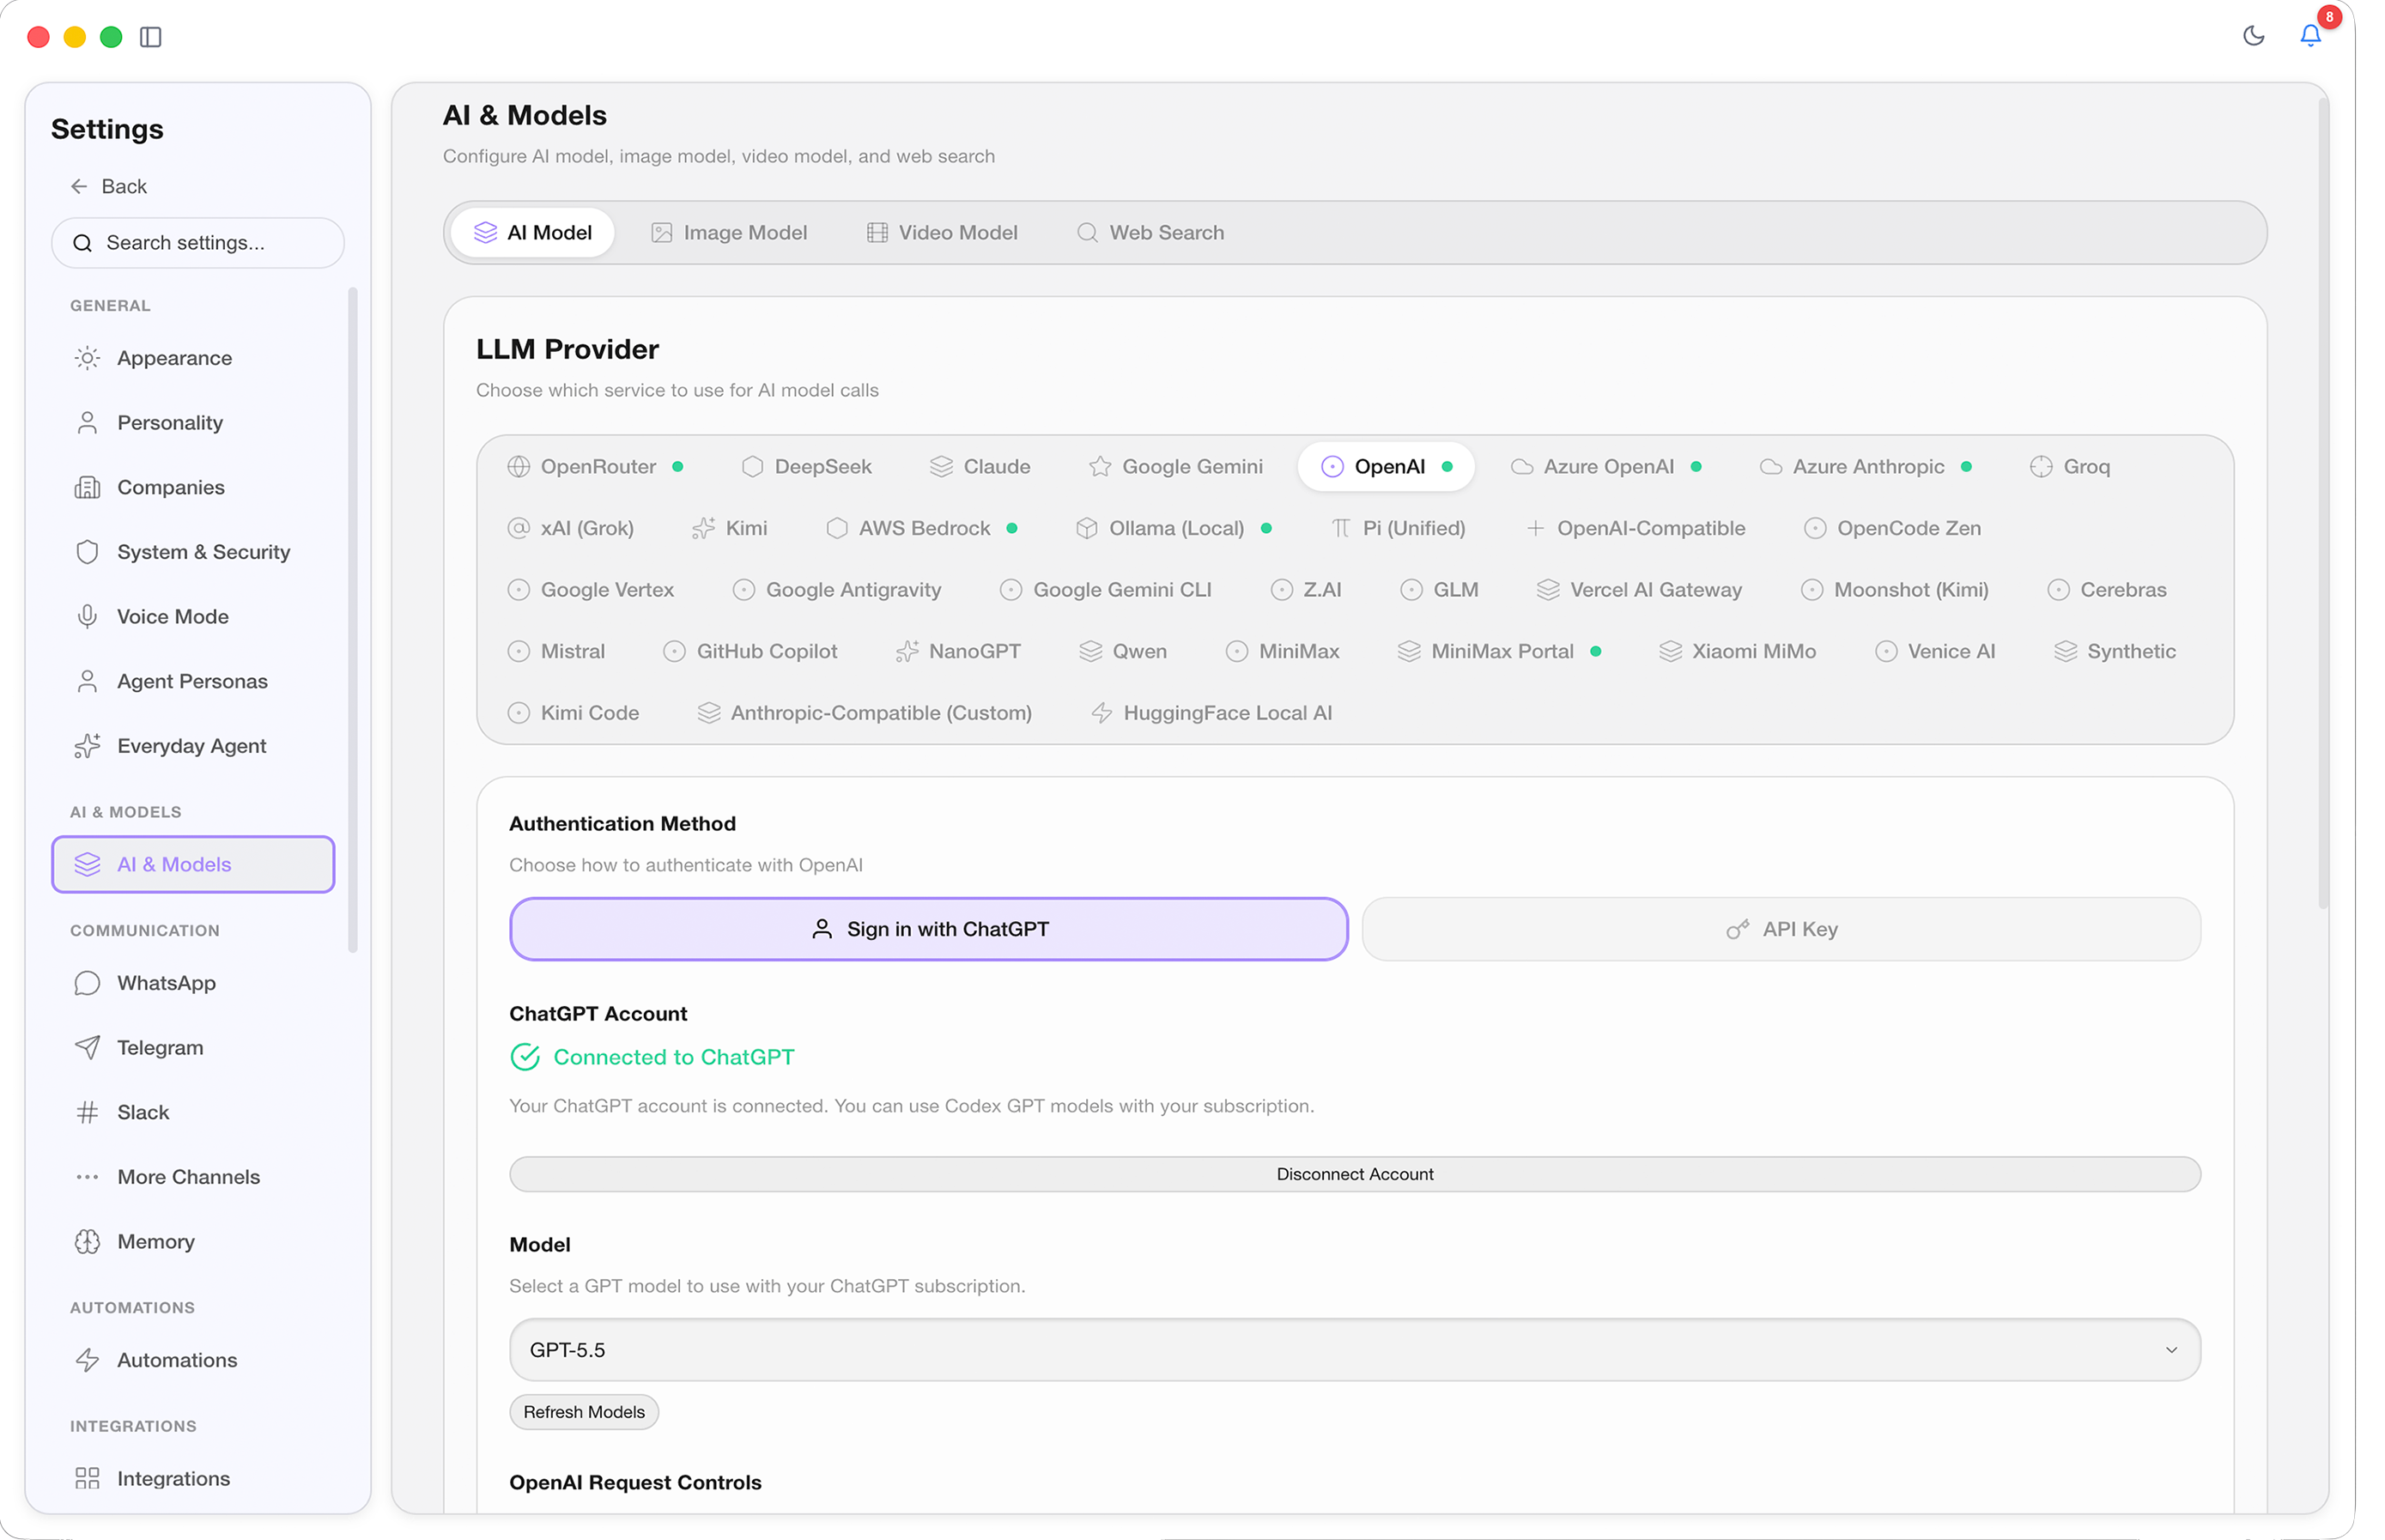Screen dimensions: 2385x1540
Task: Choose Google Gemini CLI provider
Action: click(1106, 590)
